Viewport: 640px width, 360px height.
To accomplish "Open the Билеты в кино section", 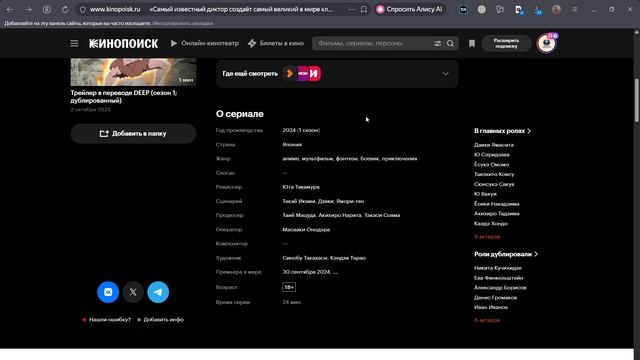I will click(x=276, y=43).
